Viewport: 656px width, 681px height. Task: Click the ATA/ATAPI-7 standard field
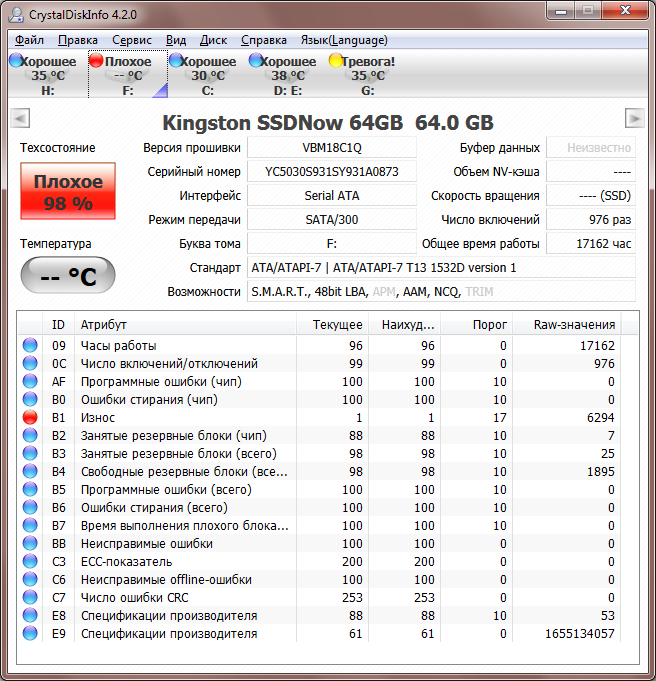441,268
